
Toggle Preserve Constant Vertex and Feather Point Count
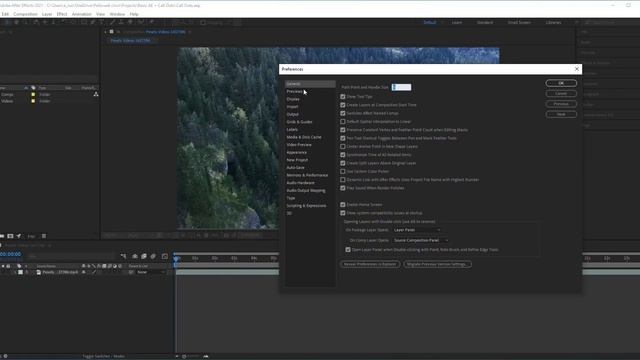343,130
